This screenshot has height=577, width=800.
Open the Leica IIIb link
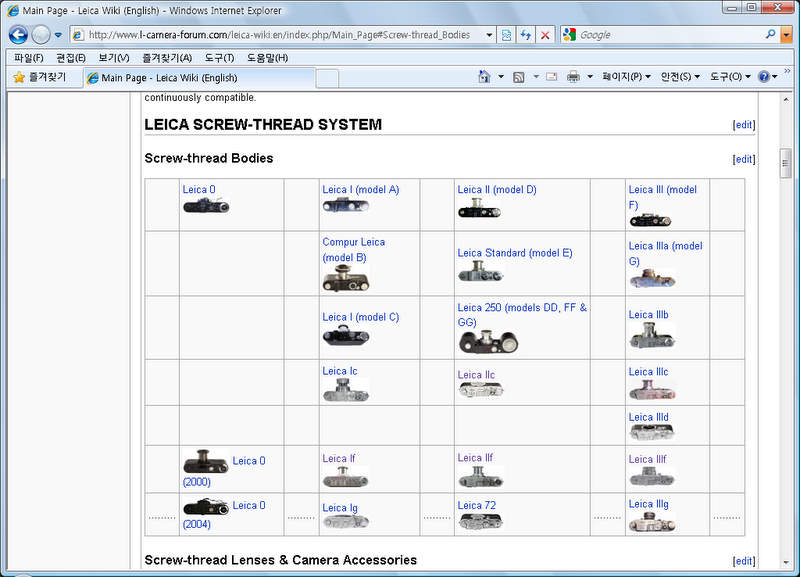click(648, 315)
